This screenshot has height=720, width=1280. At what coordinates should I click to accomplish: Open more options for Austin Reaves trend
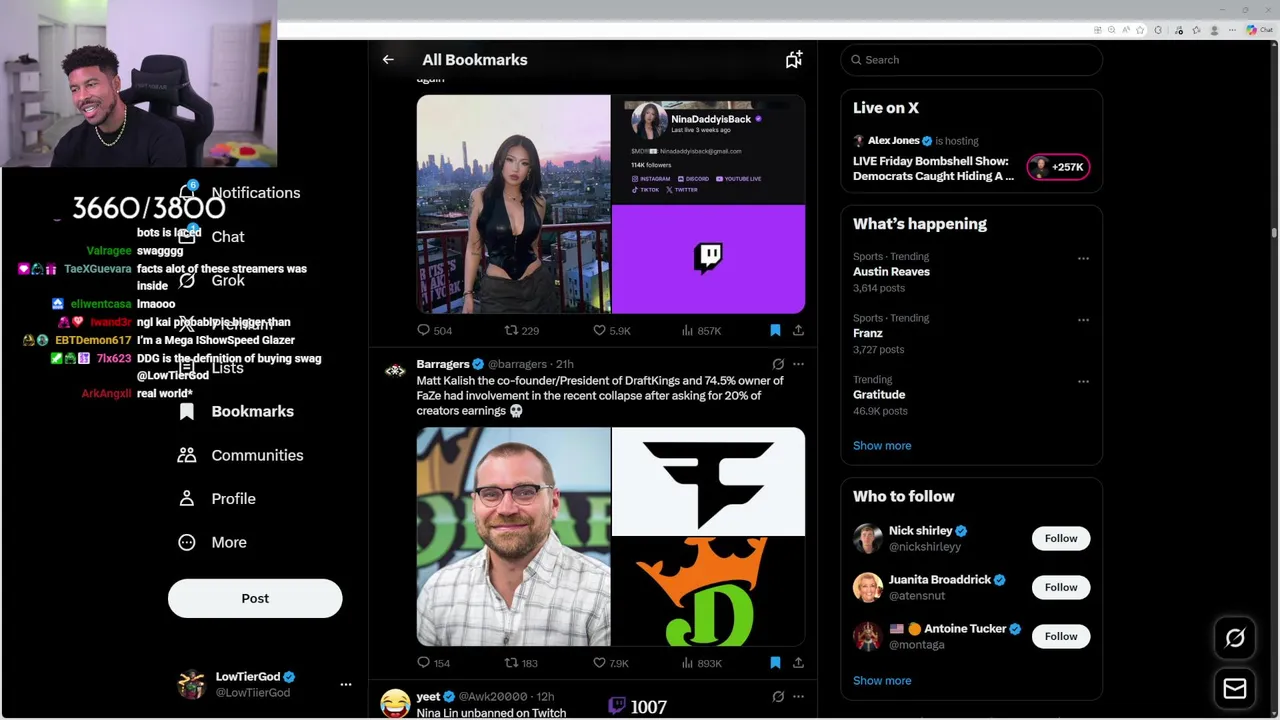(x=1083, y=258)
